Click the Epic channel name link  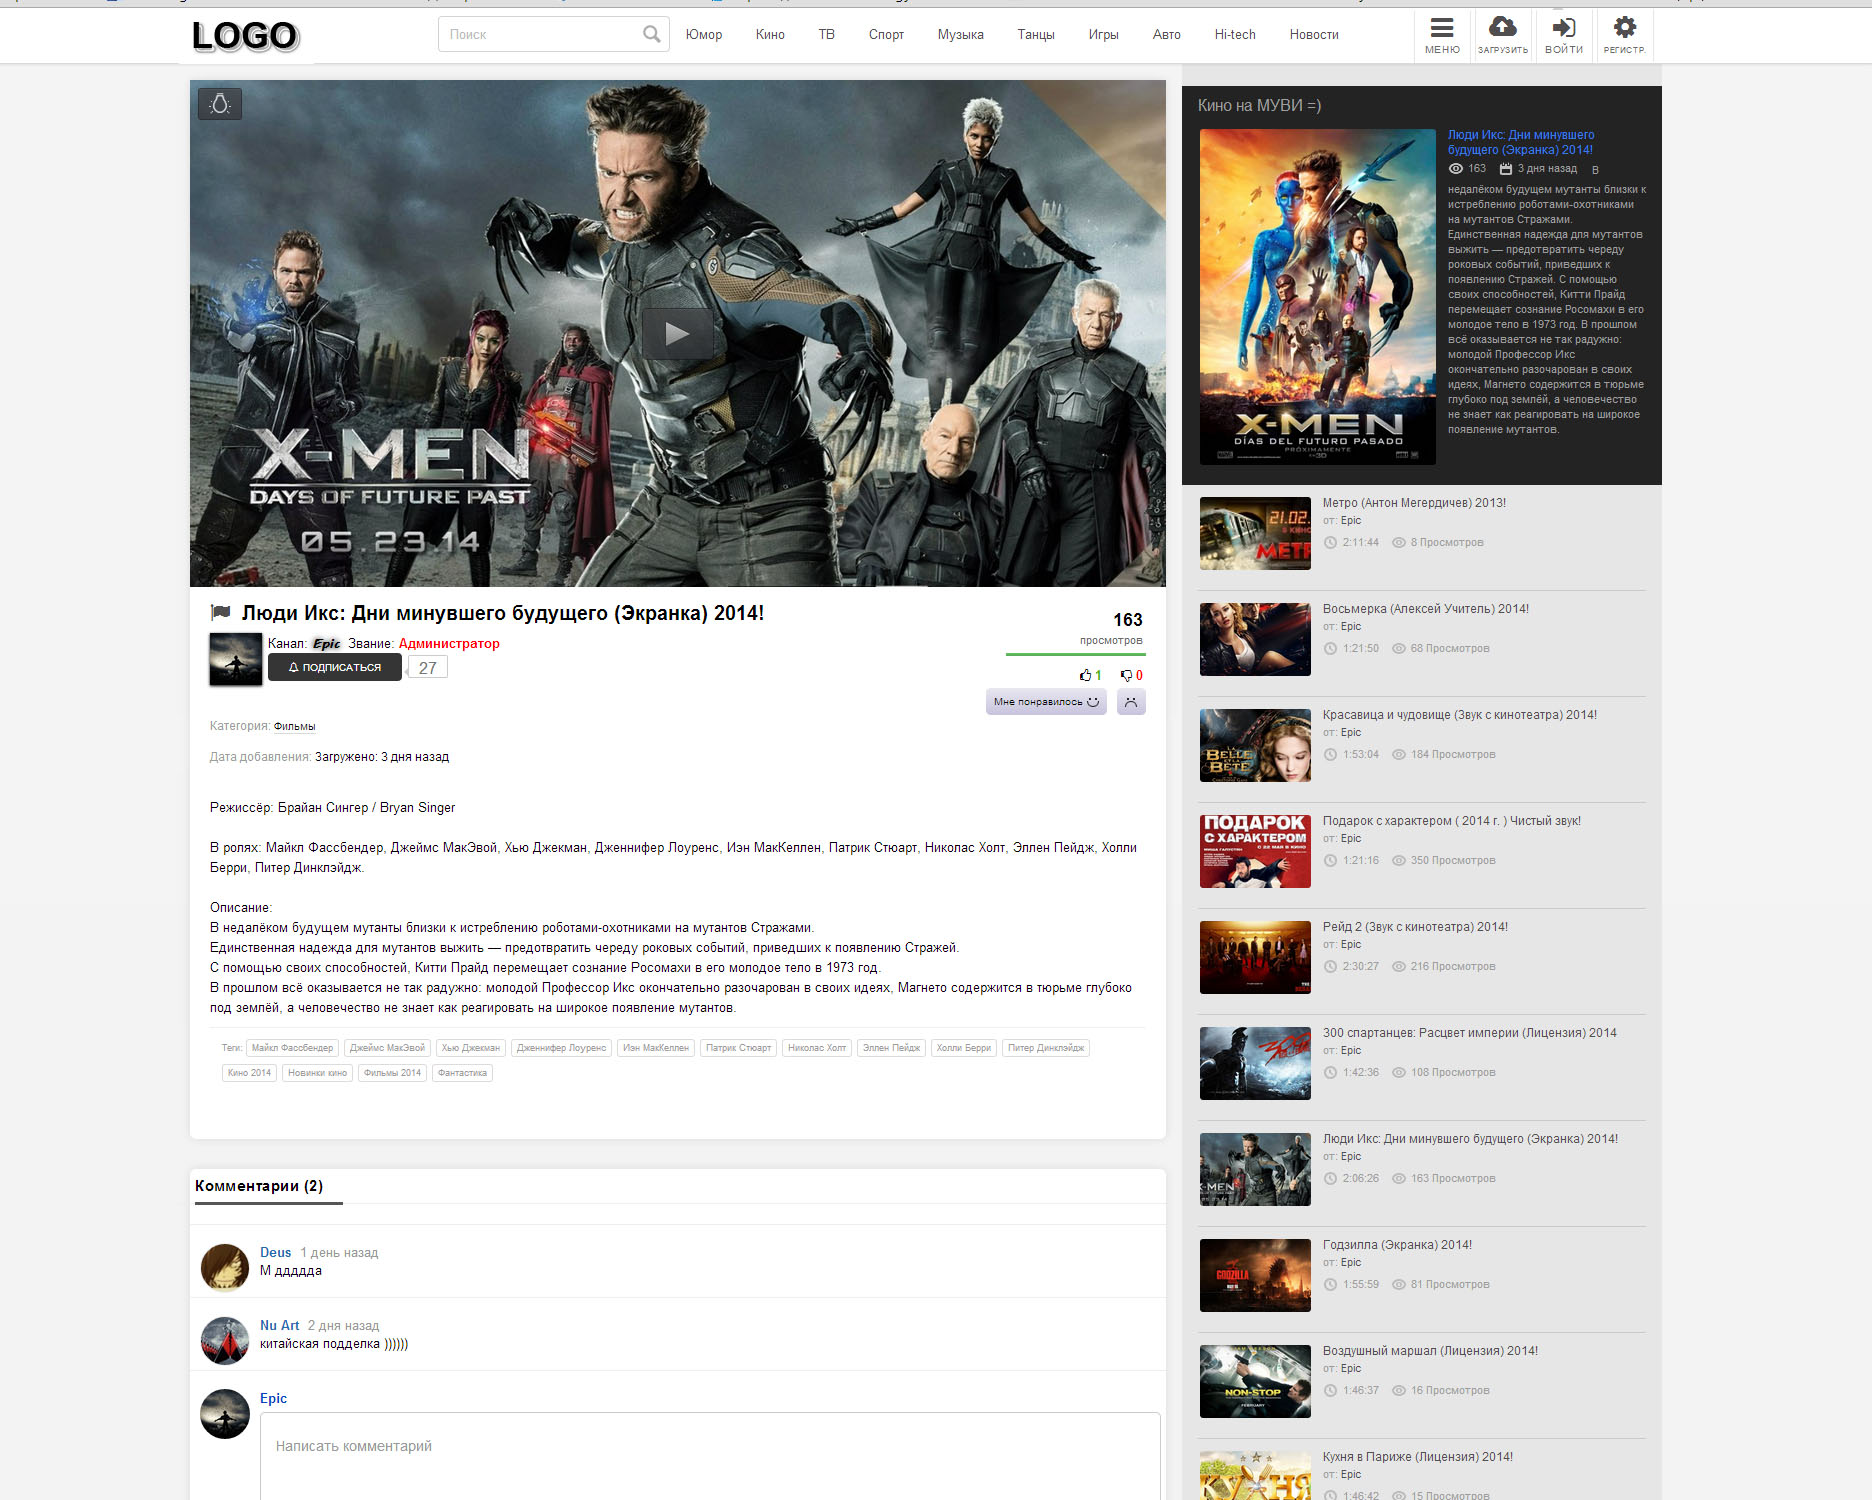point(327,644)
